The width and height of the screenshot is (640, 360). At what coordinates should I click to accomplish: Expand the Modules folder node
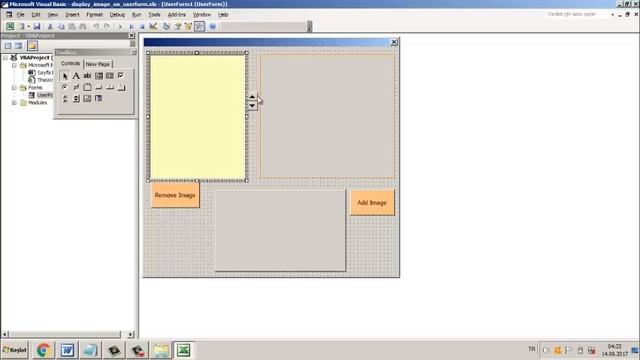[14, 103]
